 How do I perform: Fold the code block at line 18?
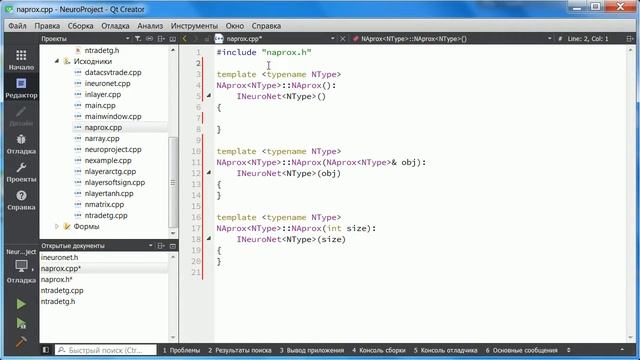209,238
